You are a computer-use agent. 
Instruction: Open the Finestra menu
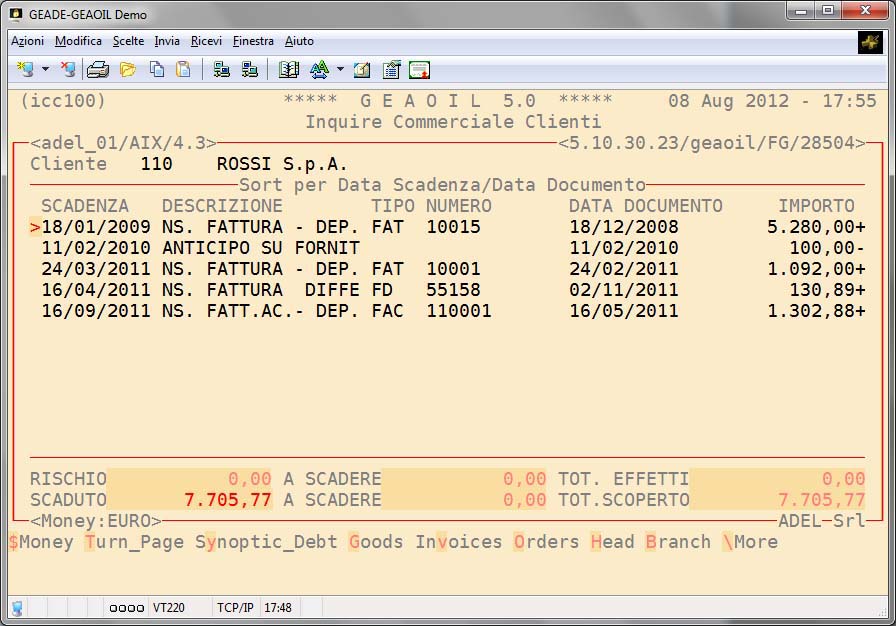click(253, 41)
